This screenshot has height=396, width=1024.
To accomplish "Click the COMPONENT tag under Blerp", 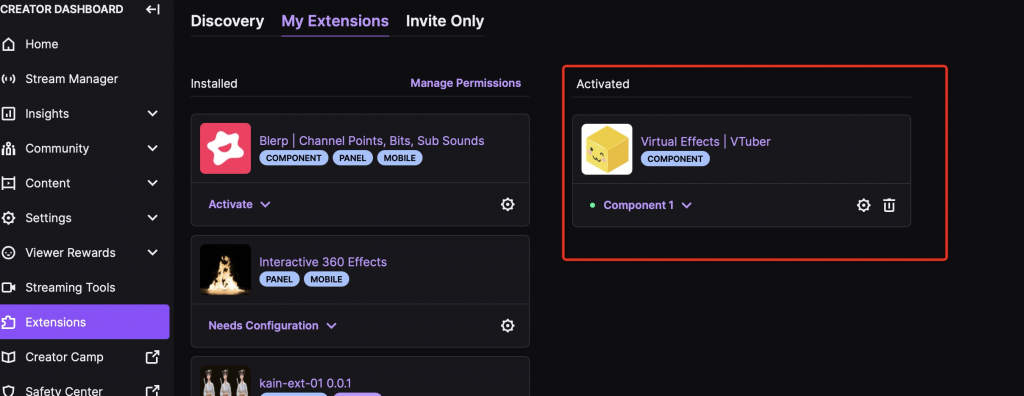I will [x=294, y=158].
